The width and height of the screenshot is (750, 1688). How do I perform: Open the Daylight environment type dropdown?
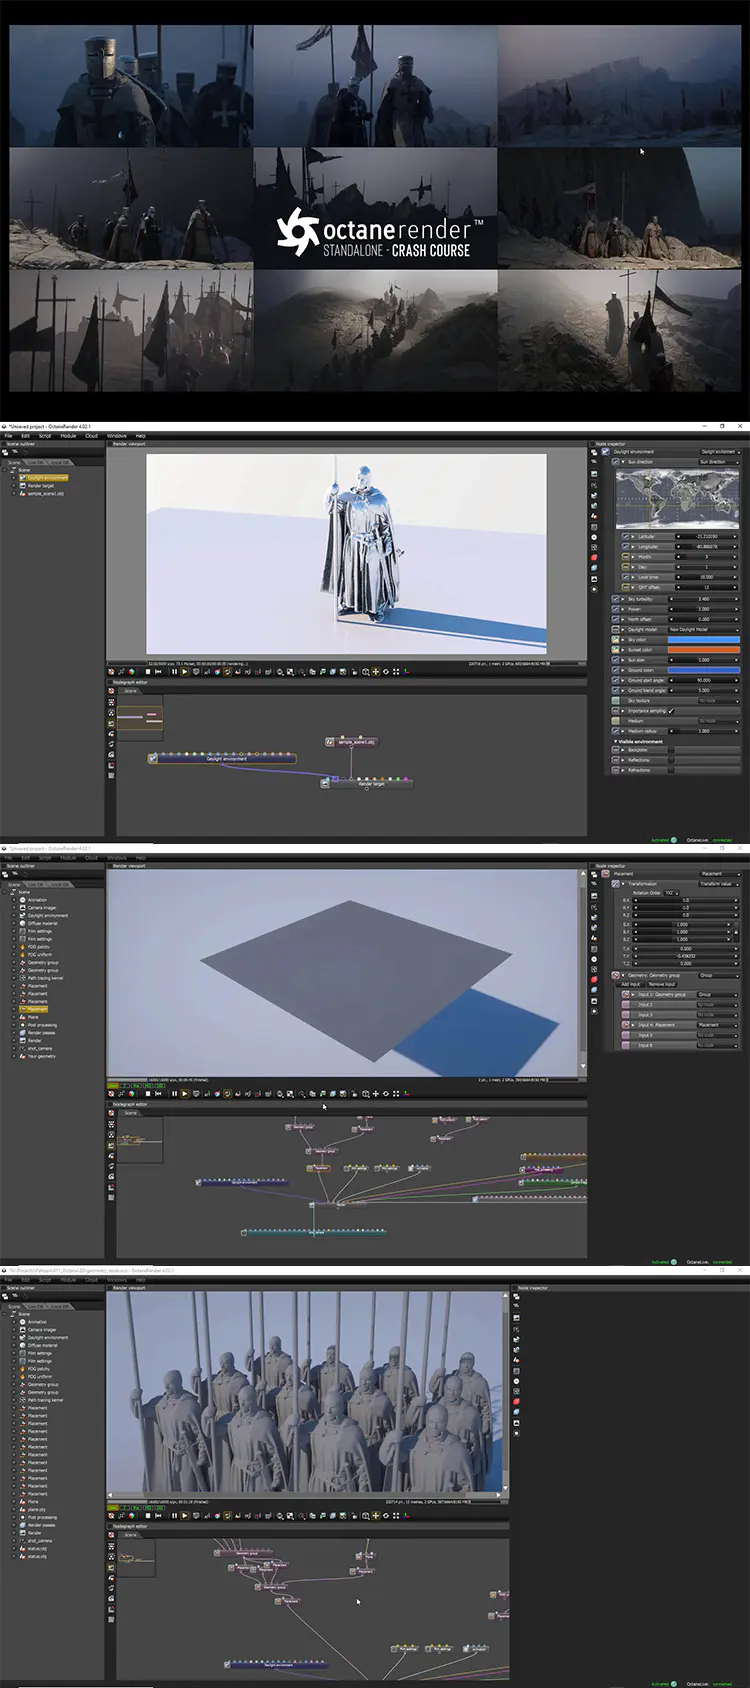720,452
